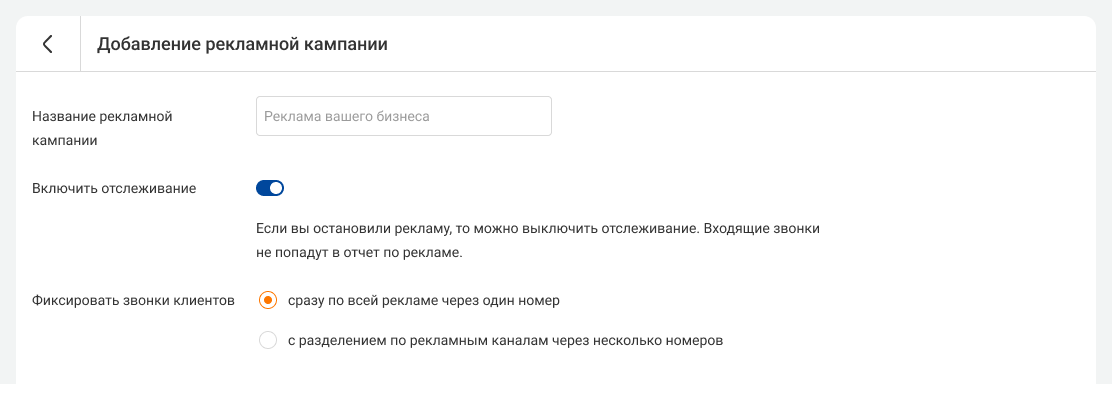Click the orange dot in the selected radio
Image resolution: width=1112 pixels, height=420 pixels.
[x=267, y=300]
